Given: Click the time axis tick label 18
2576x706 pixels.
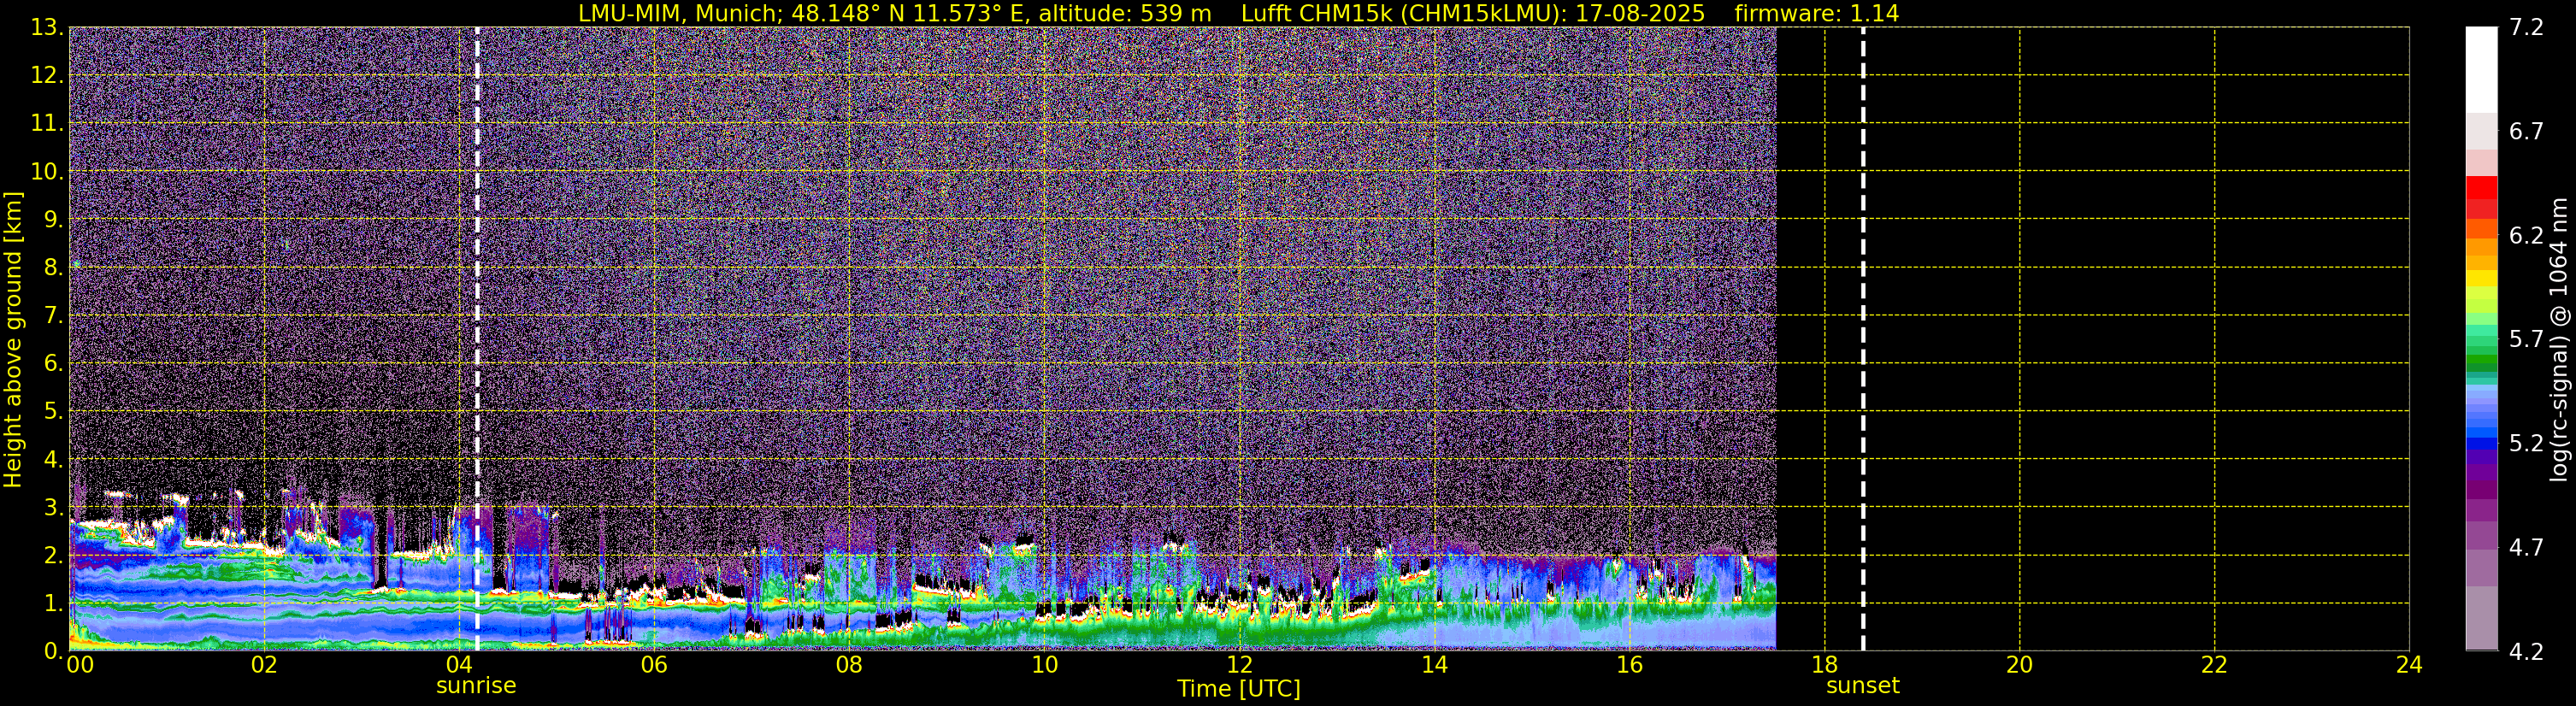Looking at the screenshot, I should [x=1824, y=665].
